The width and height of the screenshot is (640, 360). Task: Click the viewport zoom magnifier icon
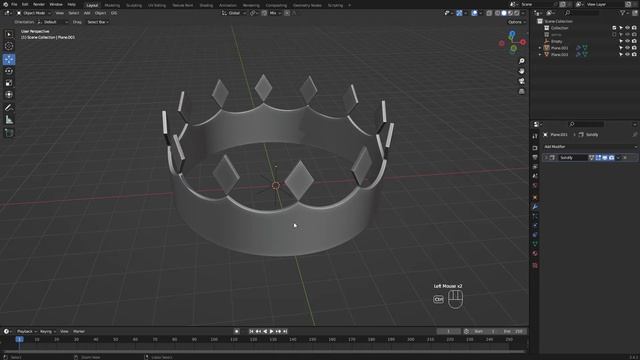(522, 61)
